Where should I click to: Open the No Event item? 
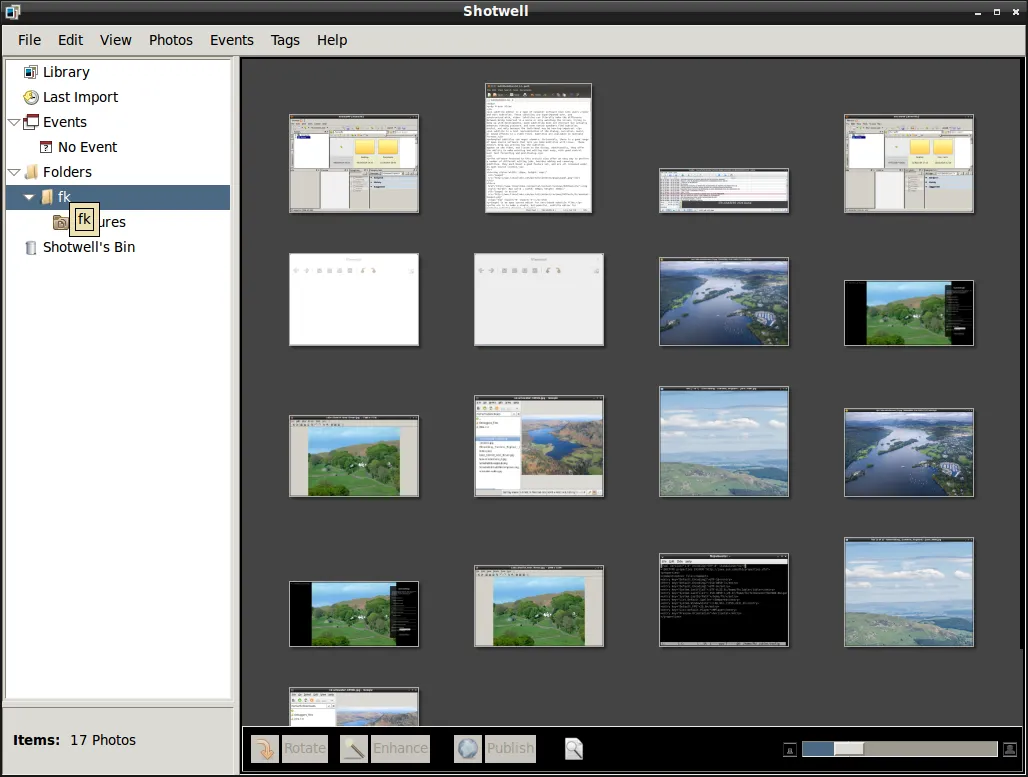coord(87,147)
